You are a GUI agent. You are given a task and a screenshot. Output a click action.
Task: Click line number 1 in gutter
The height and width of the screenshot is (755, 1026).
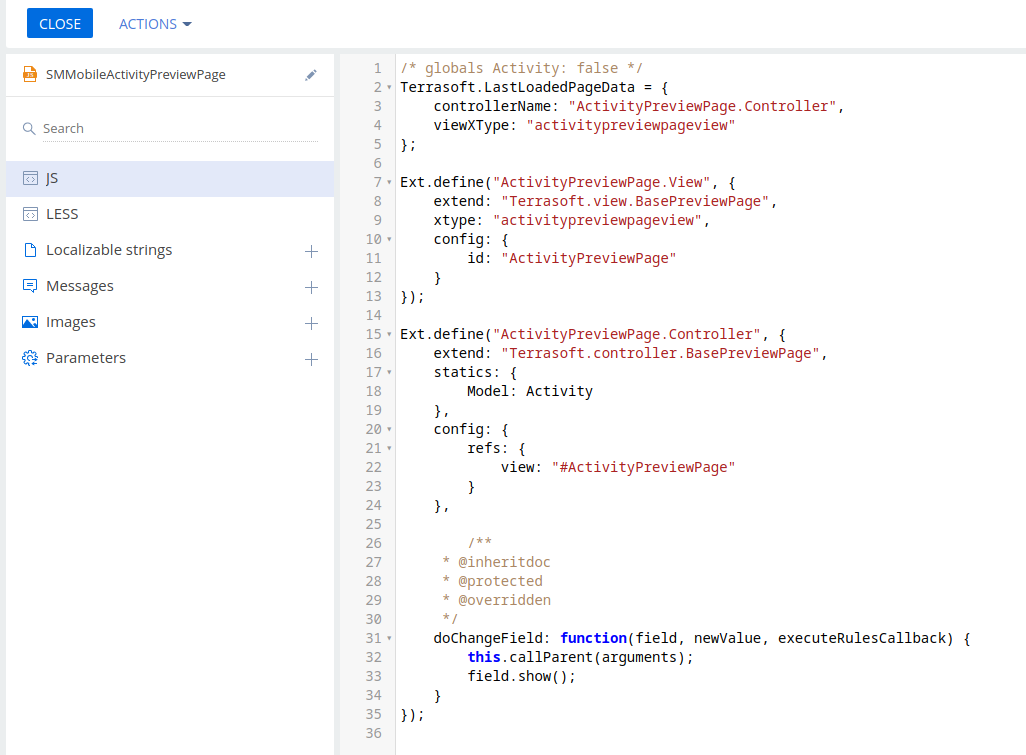pos(378,68)
